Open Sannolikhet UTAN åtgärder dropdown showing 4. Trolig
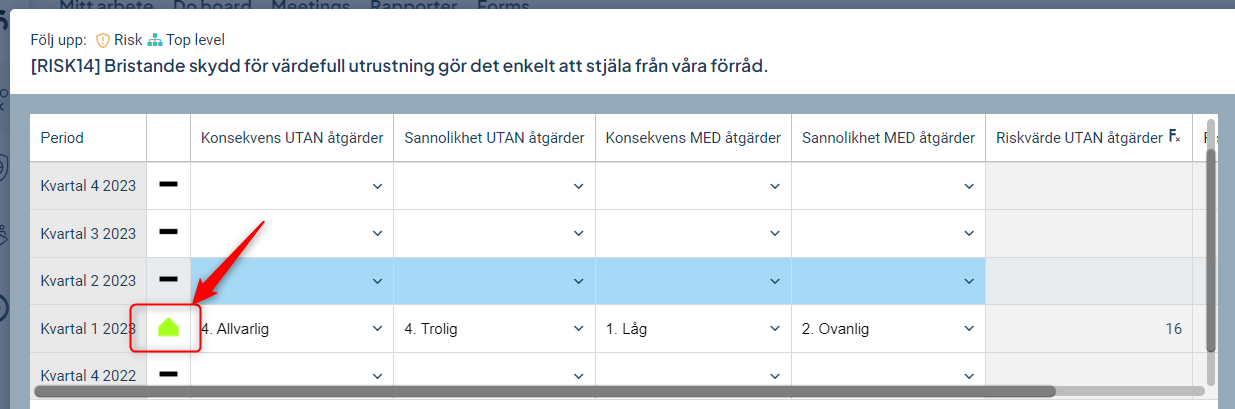The height and width of the screenshot is (409, 1235). (494, 328)
